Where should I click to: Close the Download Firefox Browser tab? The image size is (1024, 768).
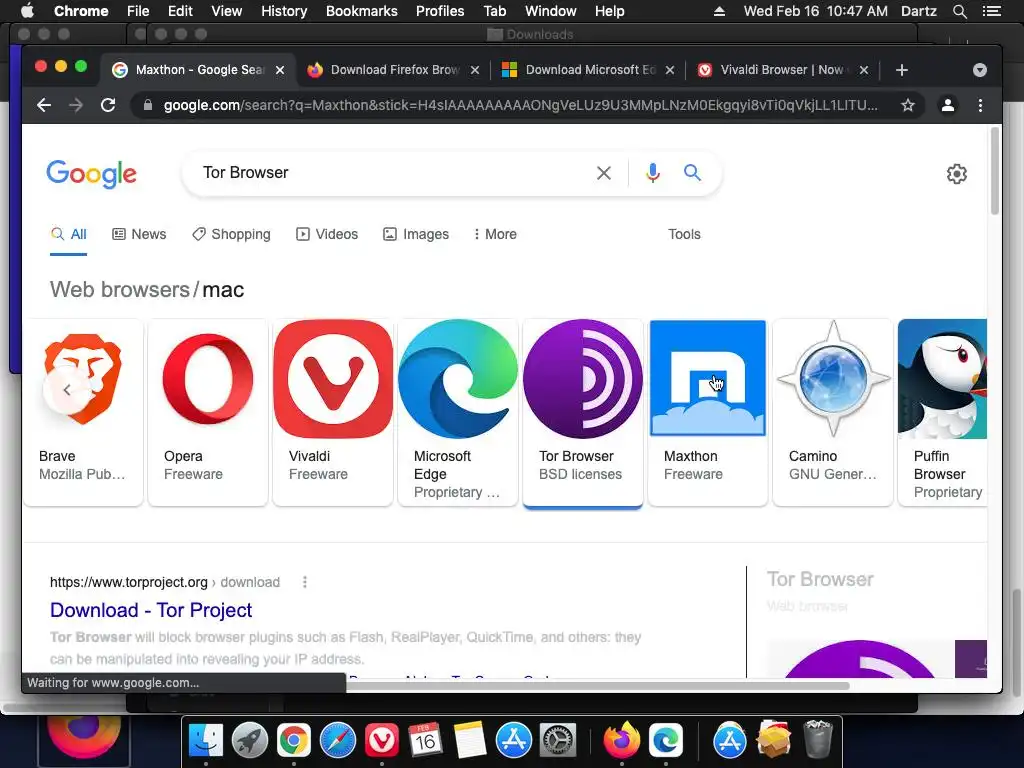pos(475,70)
